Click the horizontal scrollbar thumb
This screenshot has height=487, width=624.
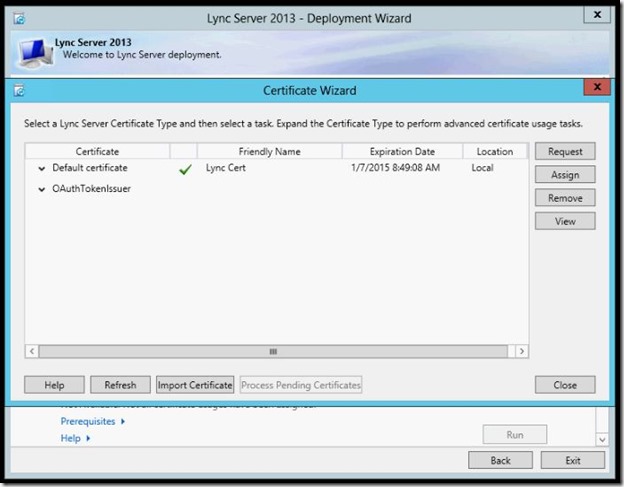[273, 351]
